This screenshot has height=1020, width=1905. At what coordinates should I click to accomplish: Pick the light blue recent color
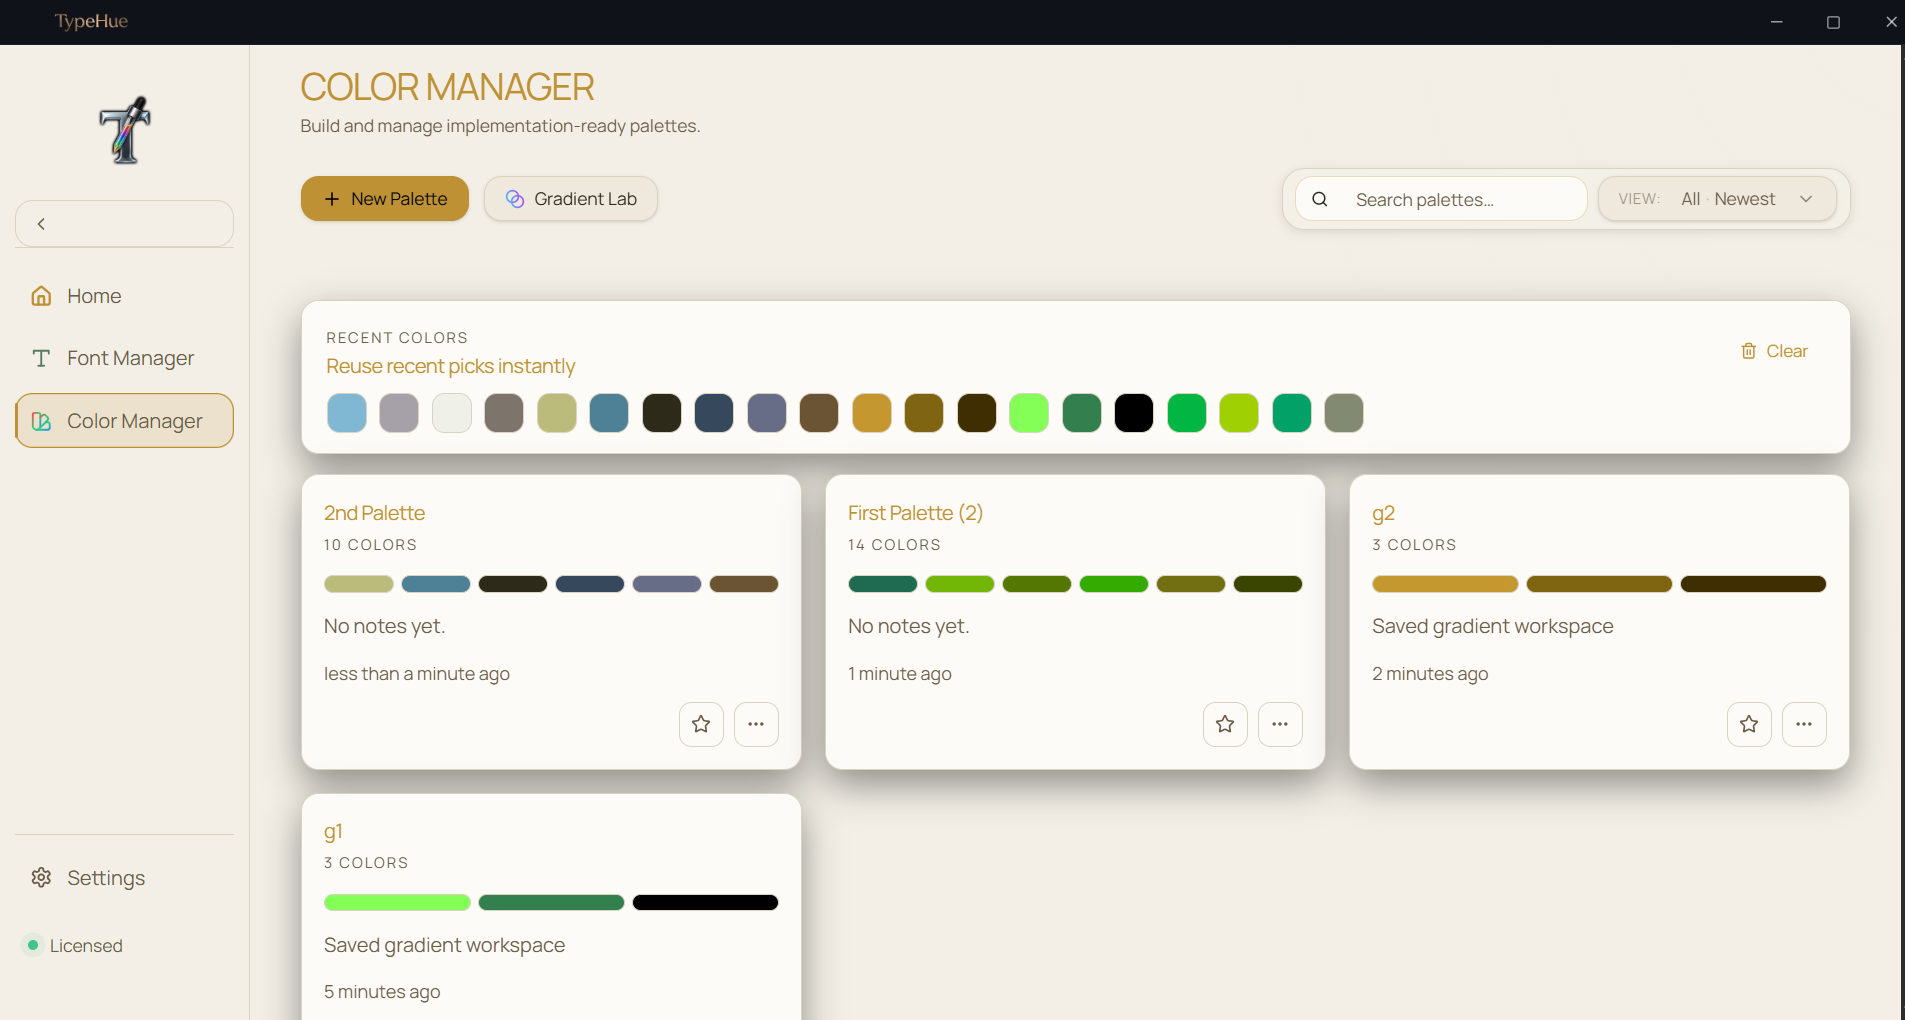(x=347, y=413)
